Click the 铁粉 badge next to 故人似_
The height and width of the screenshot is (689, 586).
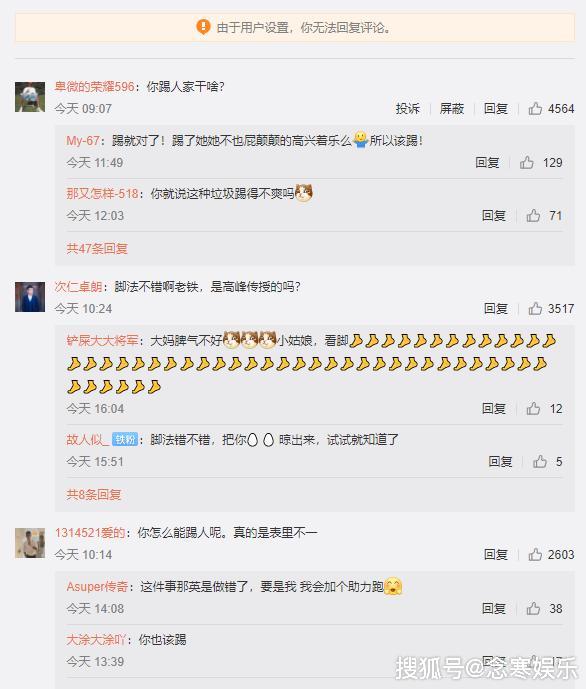point(125,439)
